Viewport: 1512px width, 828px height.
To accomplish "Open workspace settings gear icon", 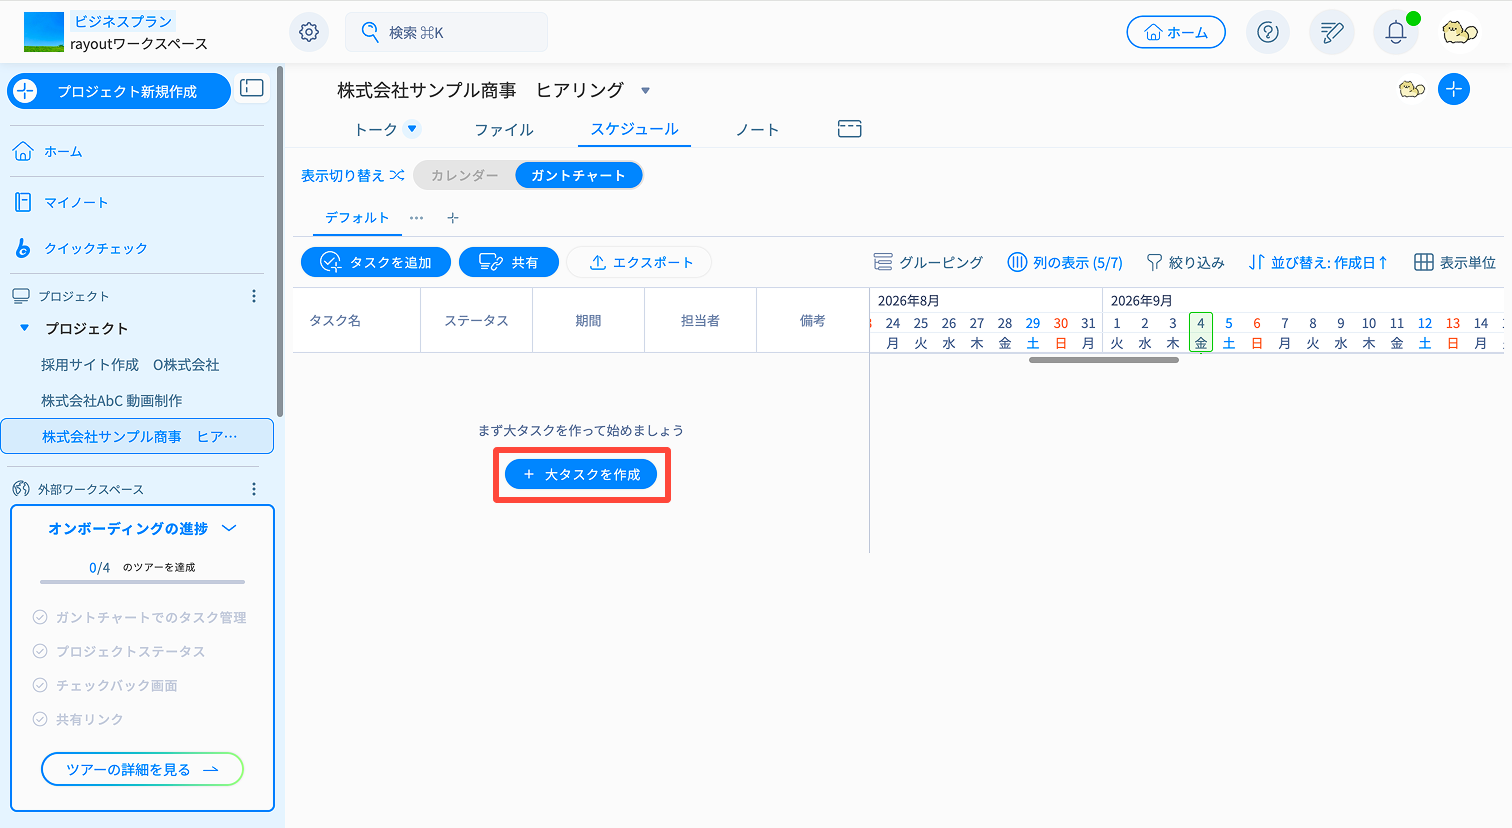I will coord(309,32).
